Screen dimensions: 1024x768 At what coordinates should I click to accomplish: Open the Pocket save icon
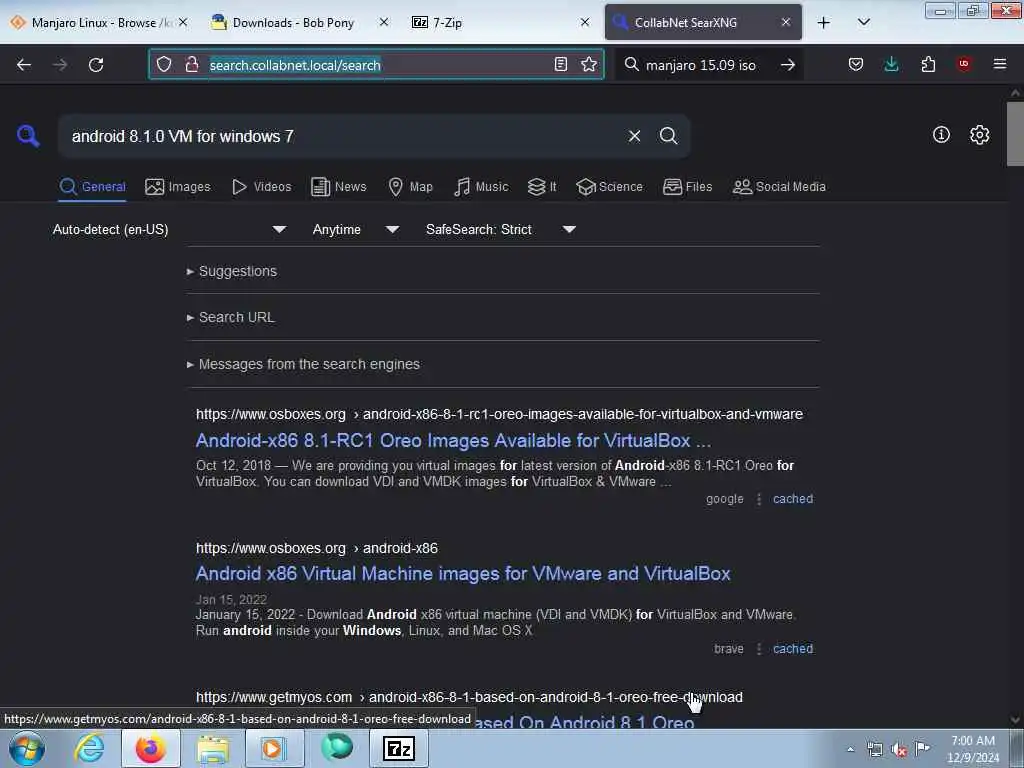856,65
